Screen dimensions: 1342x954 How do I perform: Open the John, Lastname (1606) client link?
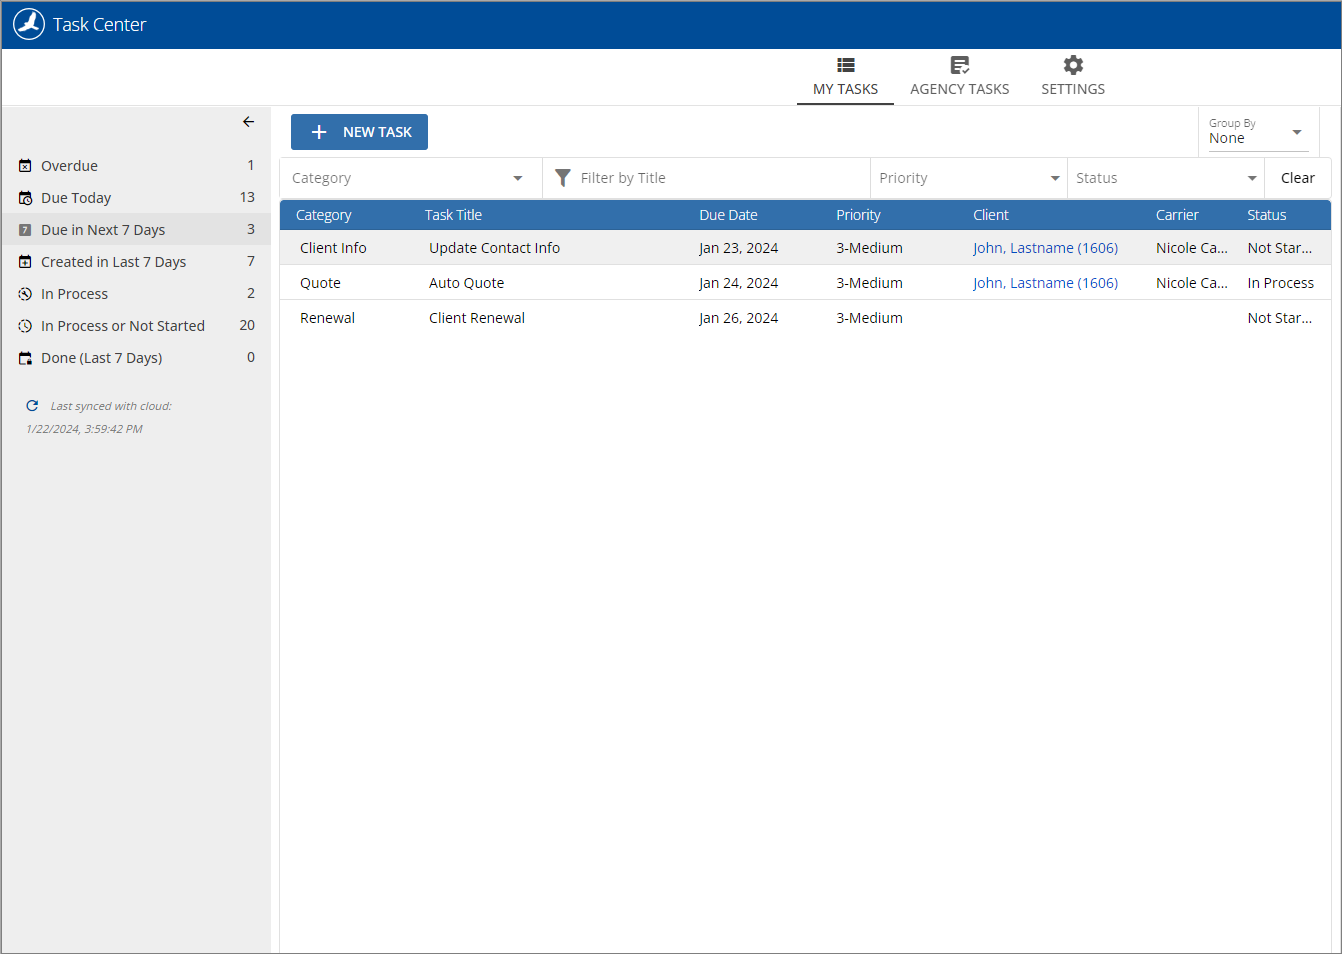1045,247
